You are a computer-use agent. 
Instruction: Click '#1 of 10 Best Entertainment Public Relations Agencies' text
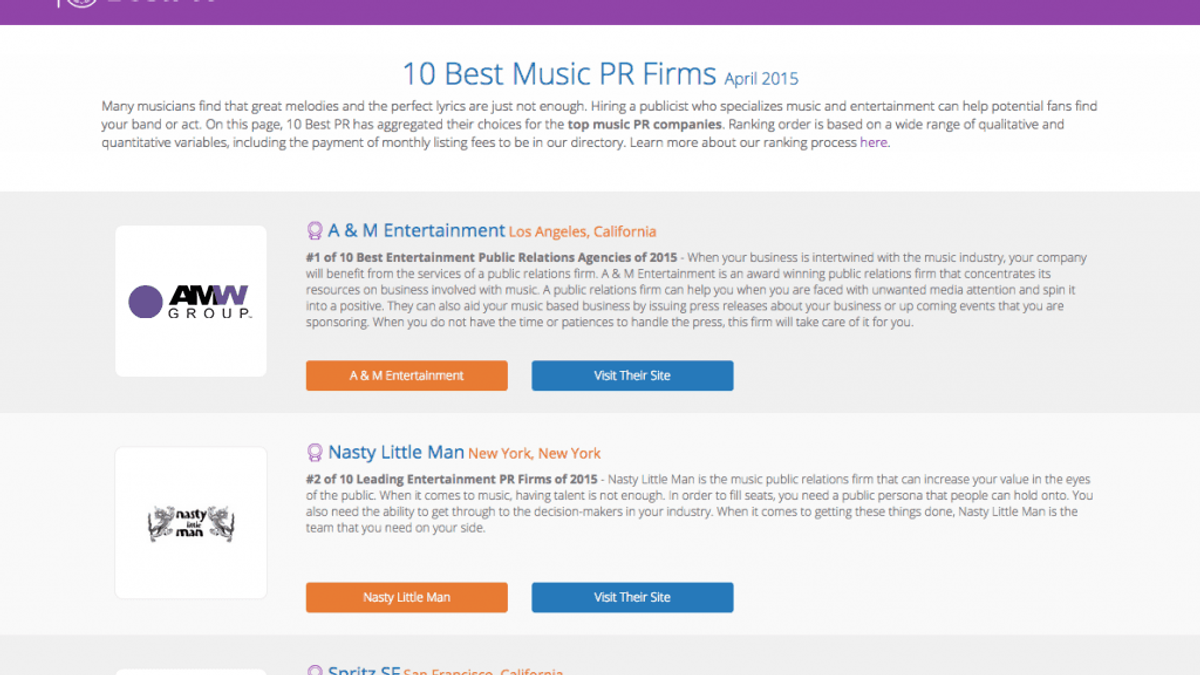coord(492,258)
